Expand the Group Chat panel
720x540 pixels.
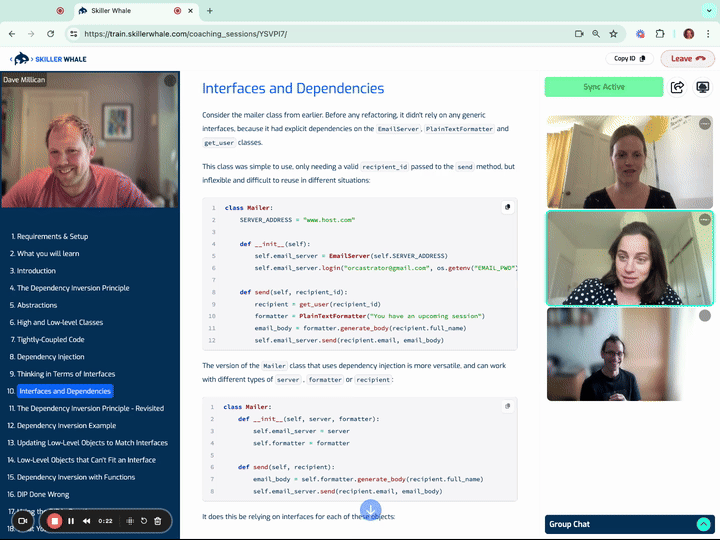(x=703, y=524)
